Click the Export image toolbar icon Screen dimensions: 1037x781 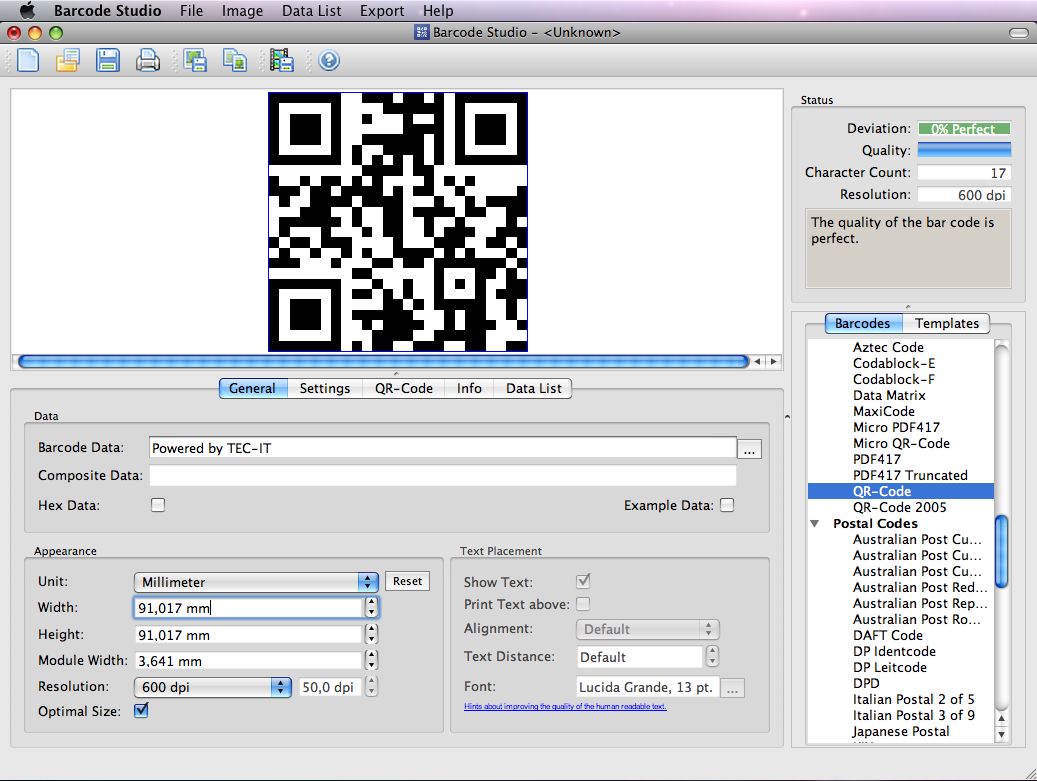pos(194,60)
